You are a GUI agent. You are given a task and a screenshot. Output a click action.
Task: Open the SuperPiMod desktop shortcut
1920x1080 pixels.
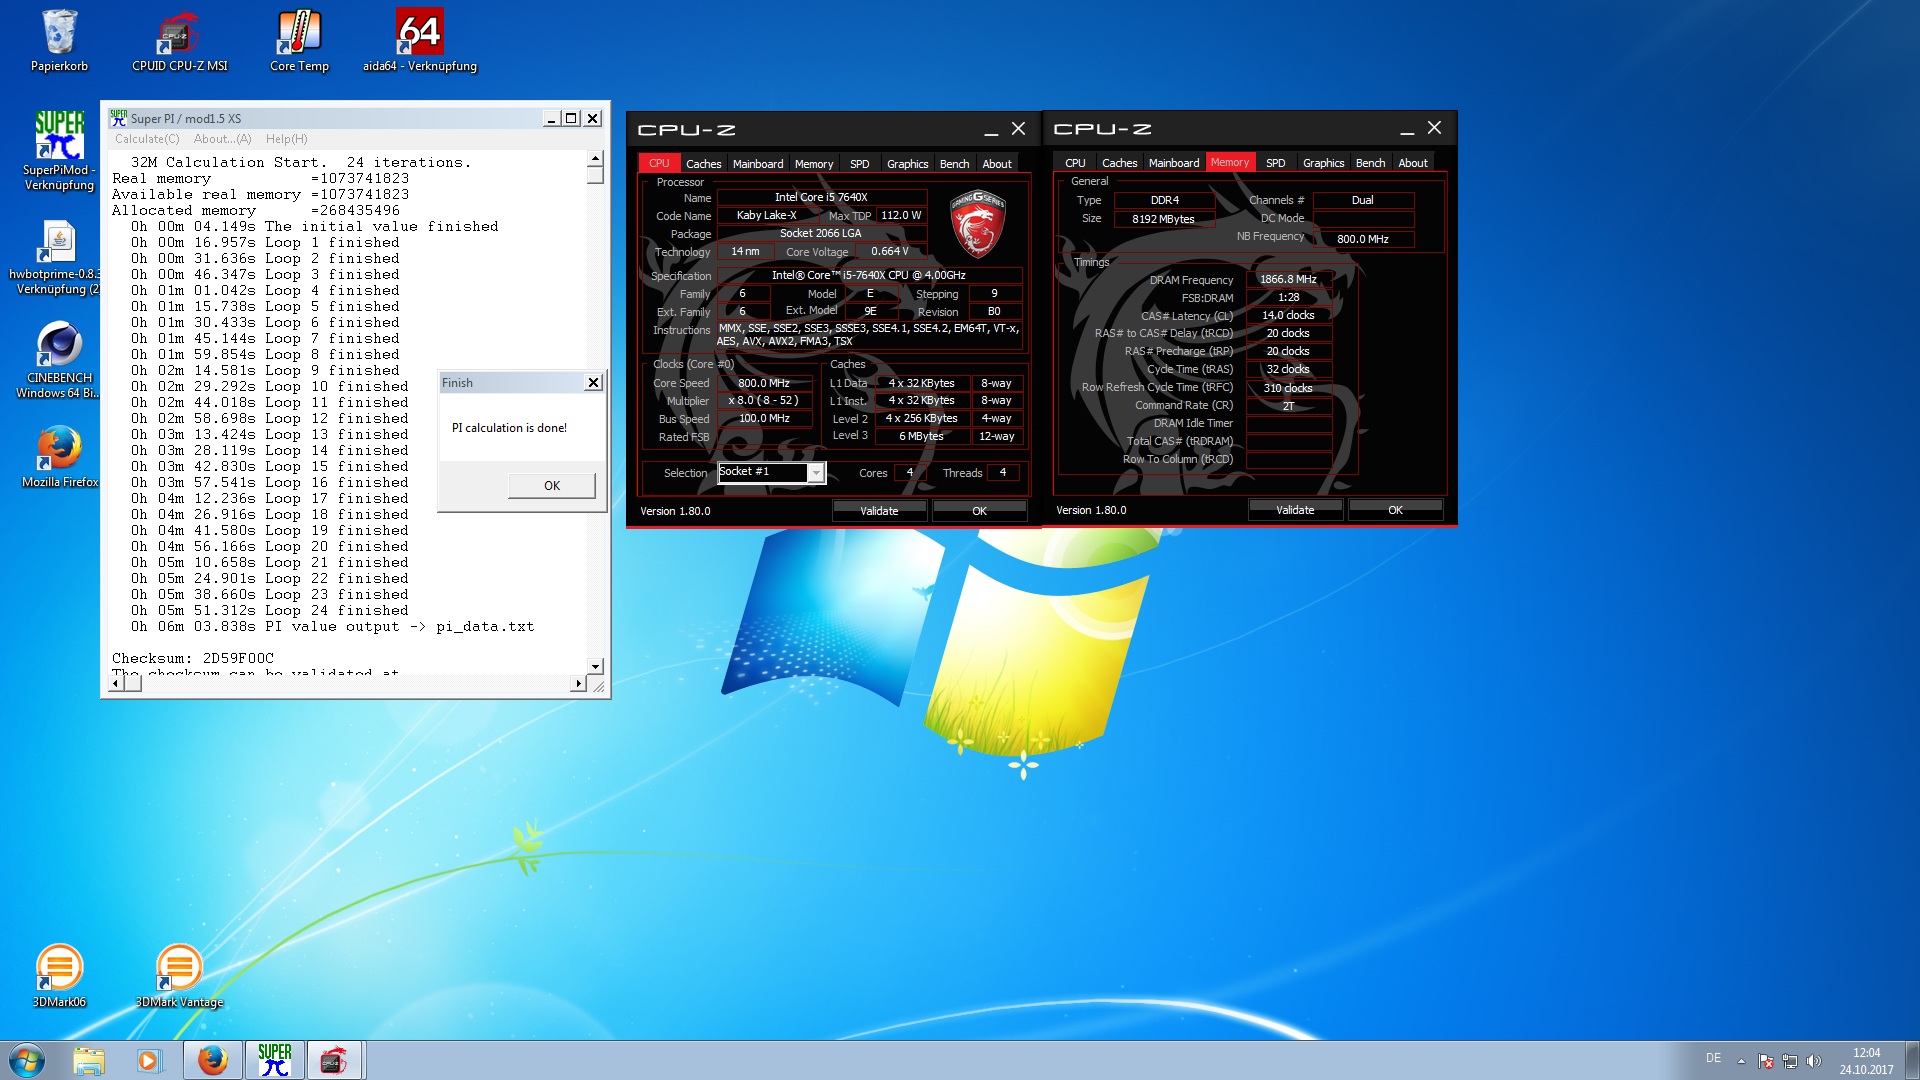tap(59, 150)
